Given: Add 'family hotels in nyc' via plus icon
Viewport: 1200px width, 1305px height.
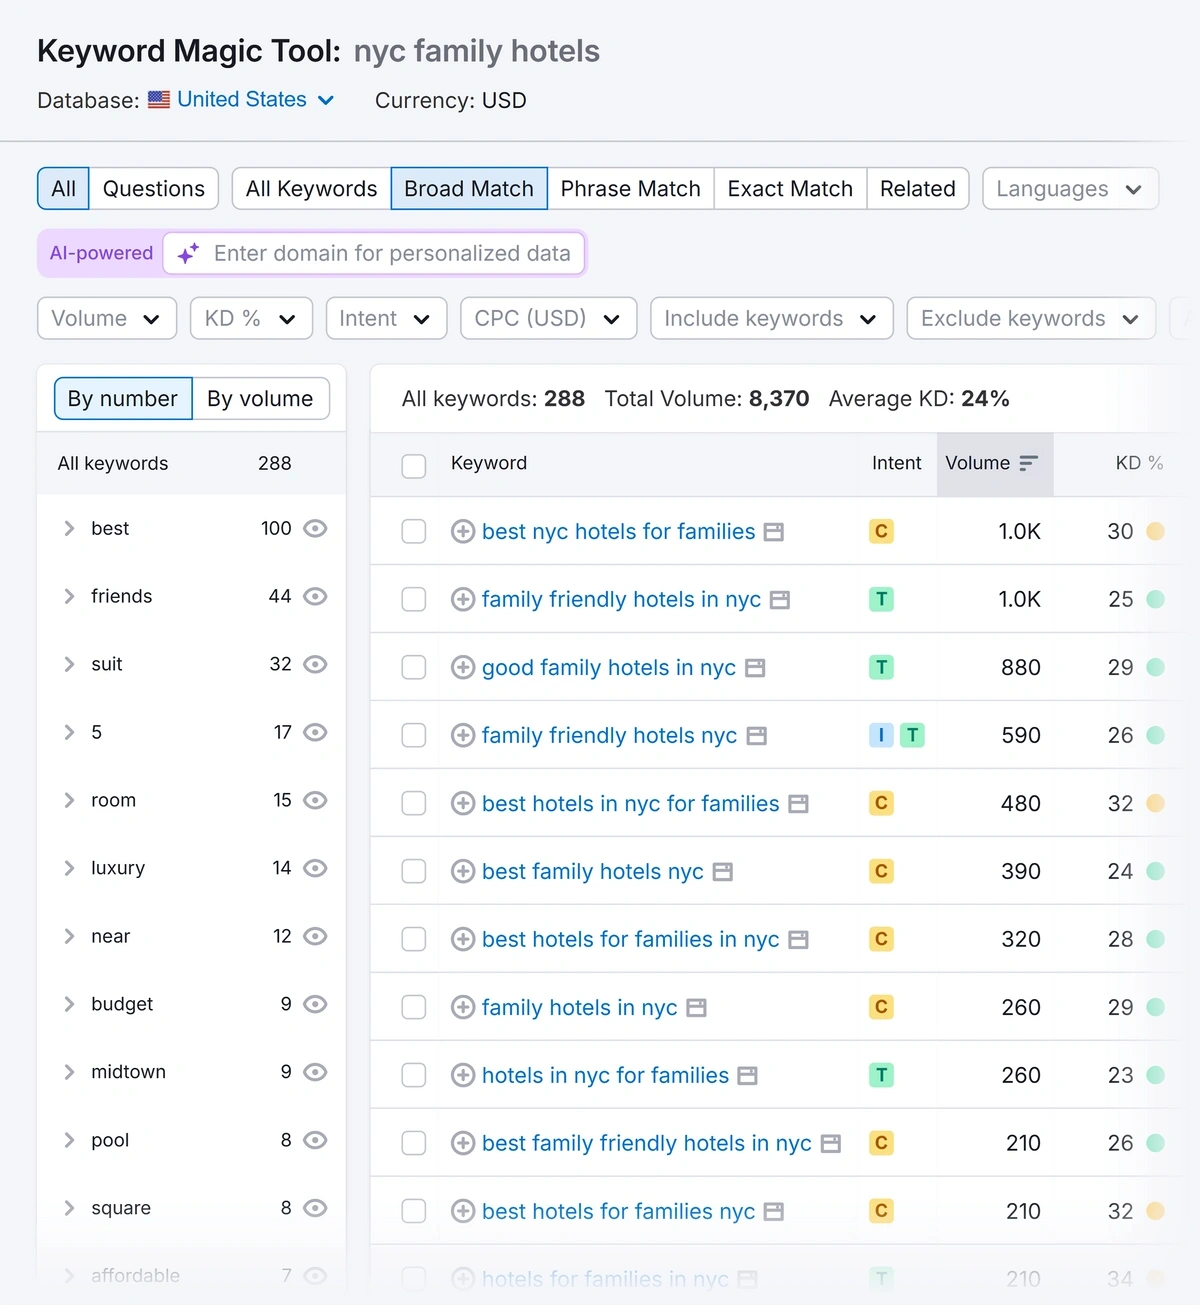Looking at the screenshot, I should coord(462,1008).
